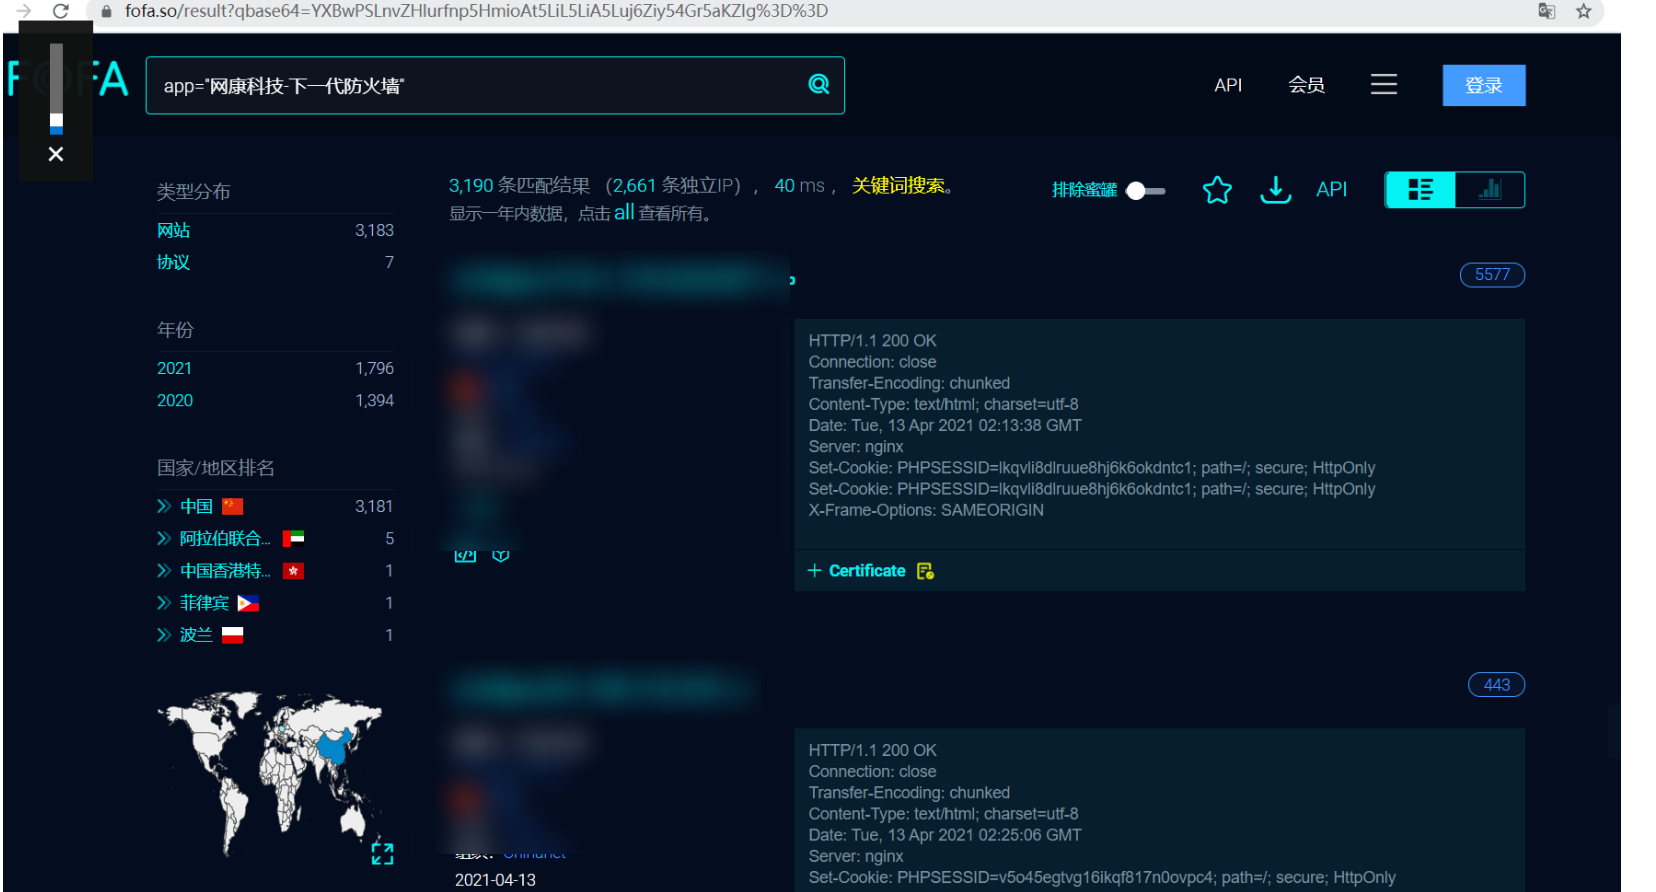Viewport: 1656px width, 892px height.
Task: Click the 2021-04-13 date text
Action: coord(495,880)
